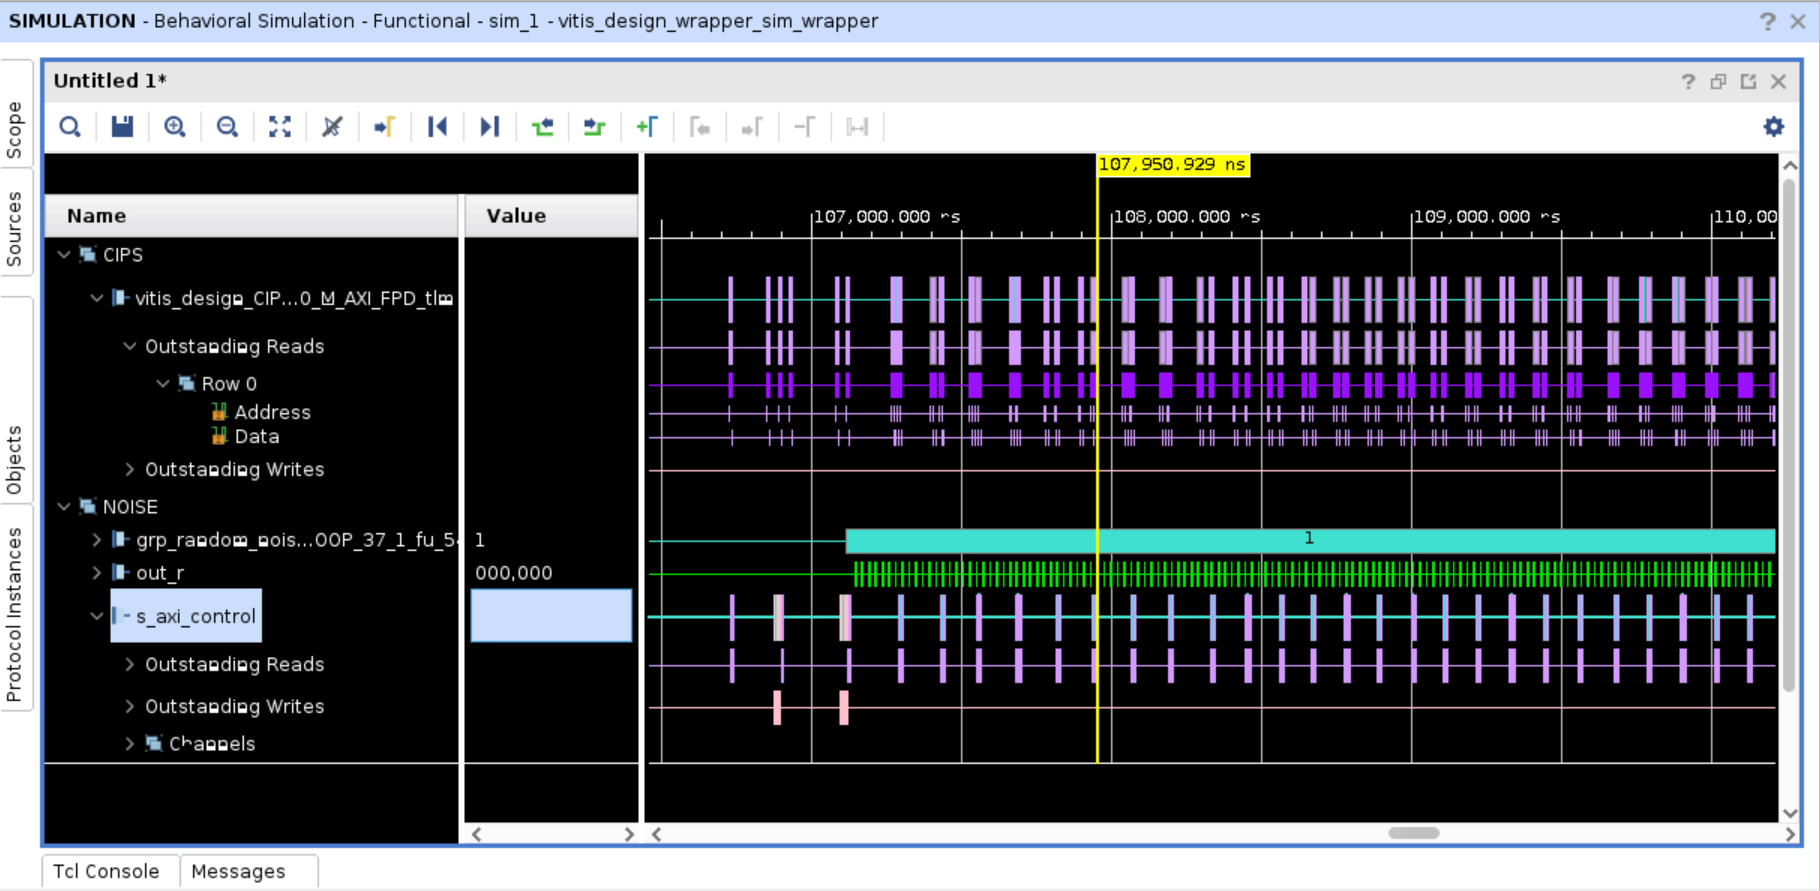Image resolution: width=1820 pixels, height=891 pixels.
Task: Go to the last simulation time
Action: click(489, 127)
